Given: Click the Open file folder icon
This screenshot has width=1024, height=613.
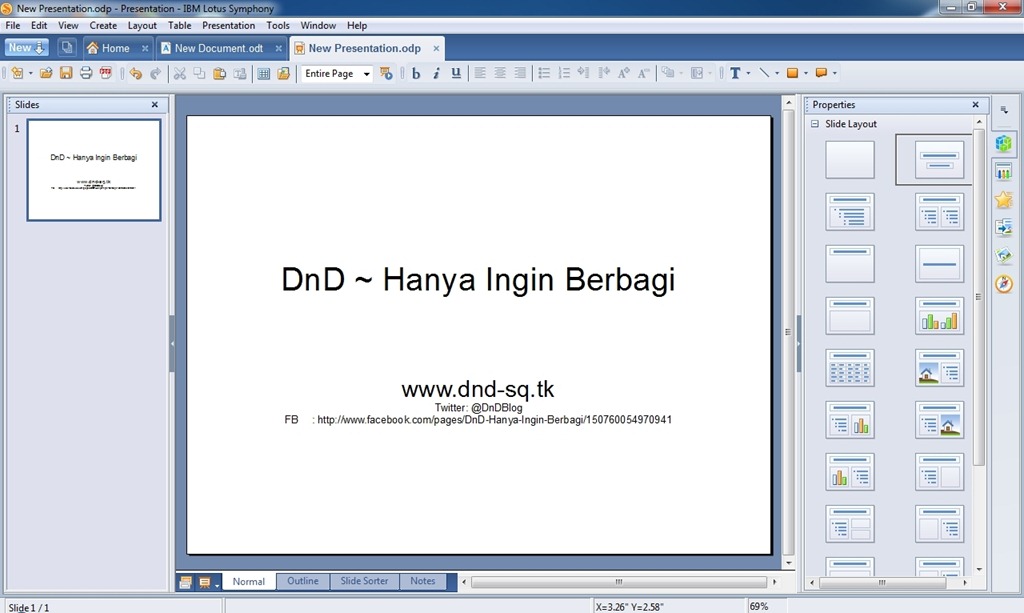Looking at the screenshot, I should pyautogui.click(x=46, y=73).
